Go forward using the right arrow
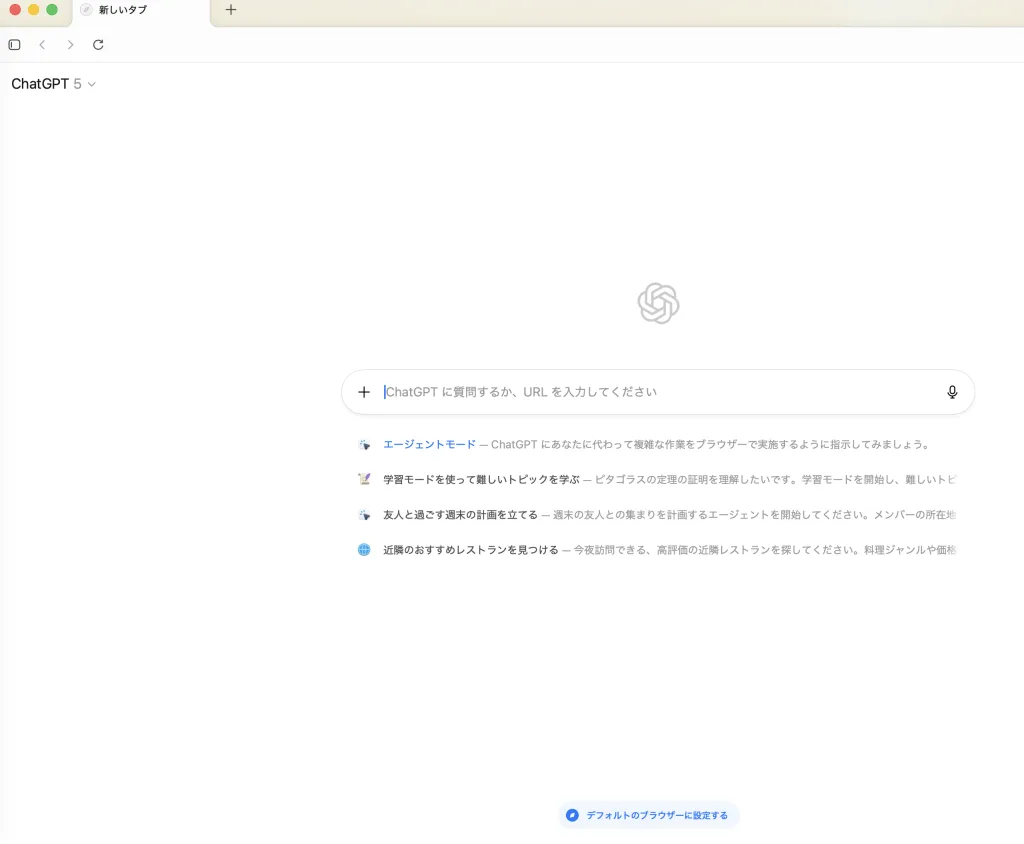 [70, 45]
